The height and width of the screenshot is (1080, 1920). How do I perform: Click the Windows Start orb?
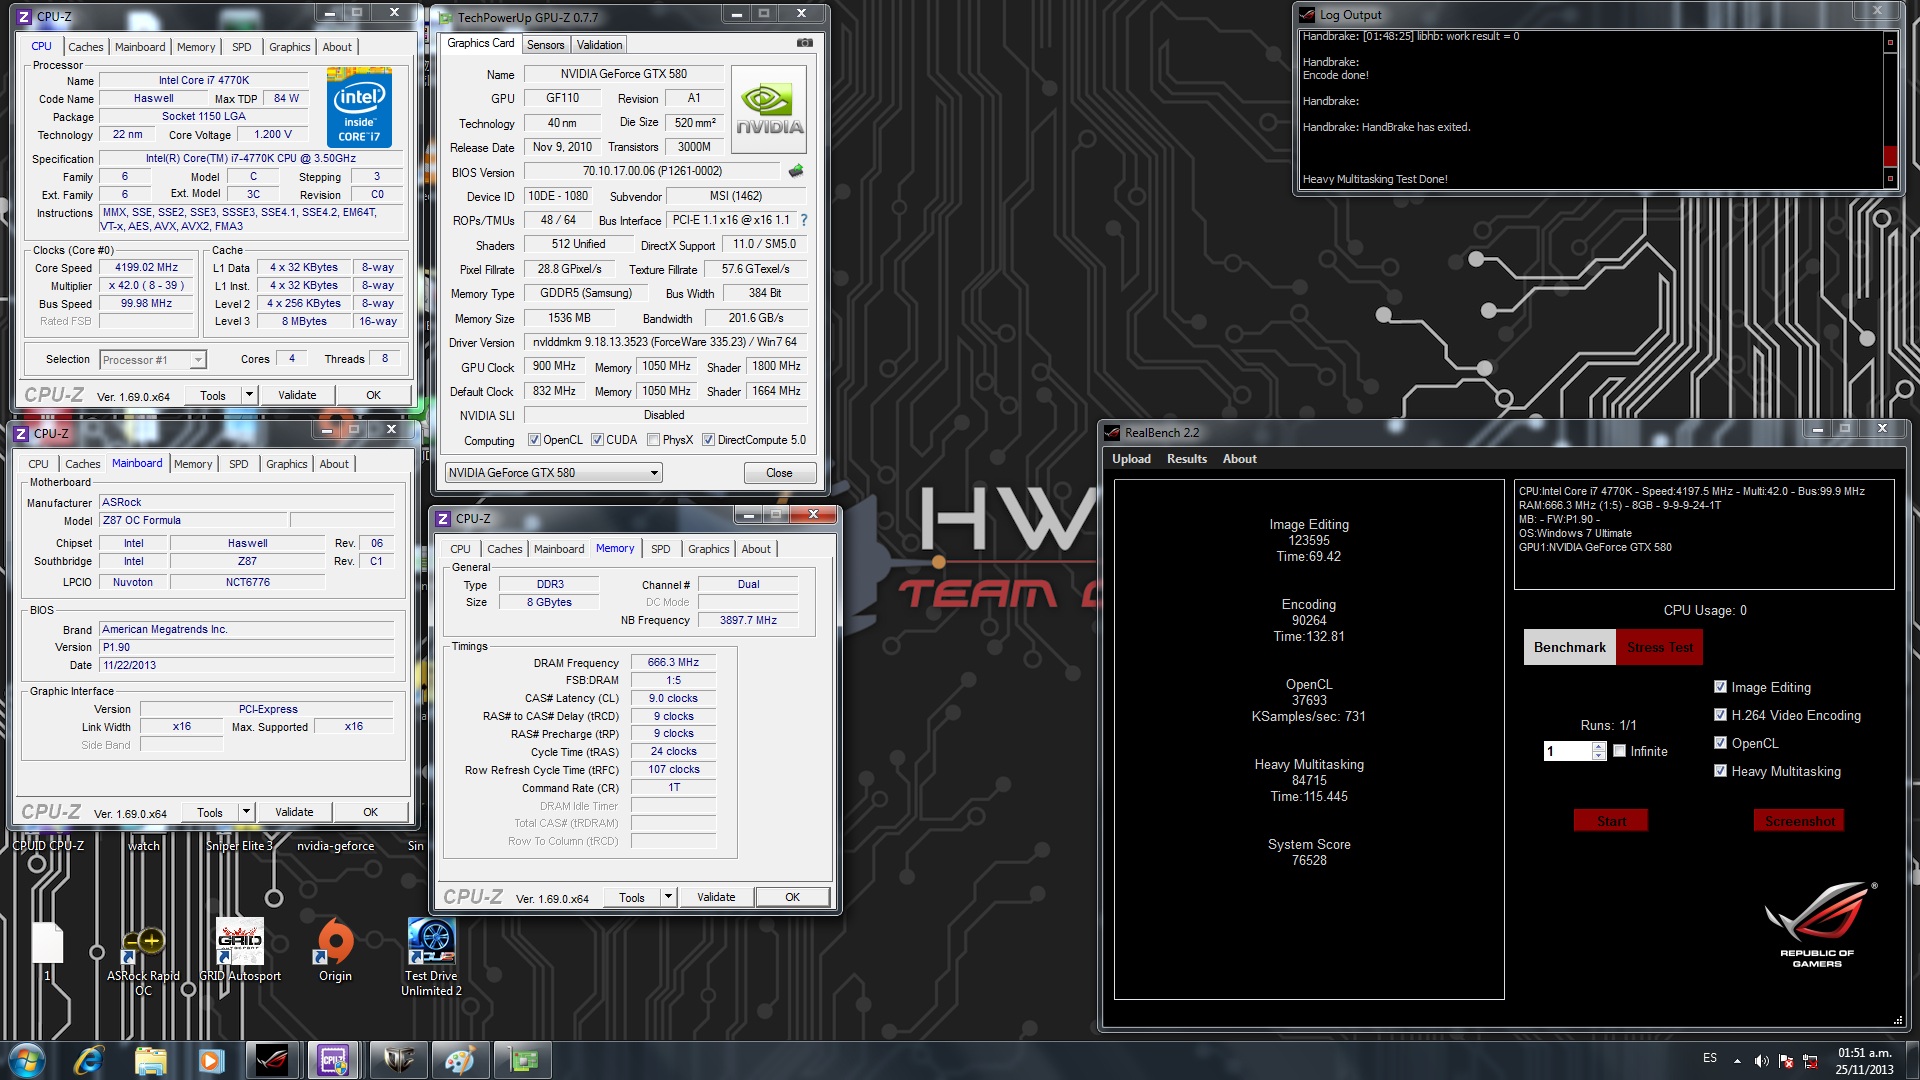(x=27, y=1060)
